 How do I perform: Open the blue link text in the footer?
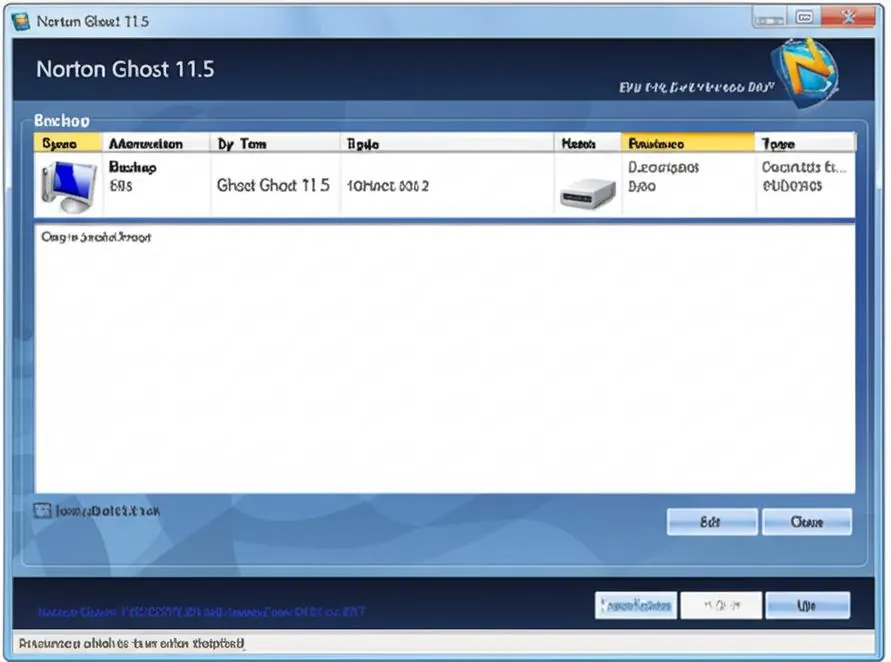(201, 611)
